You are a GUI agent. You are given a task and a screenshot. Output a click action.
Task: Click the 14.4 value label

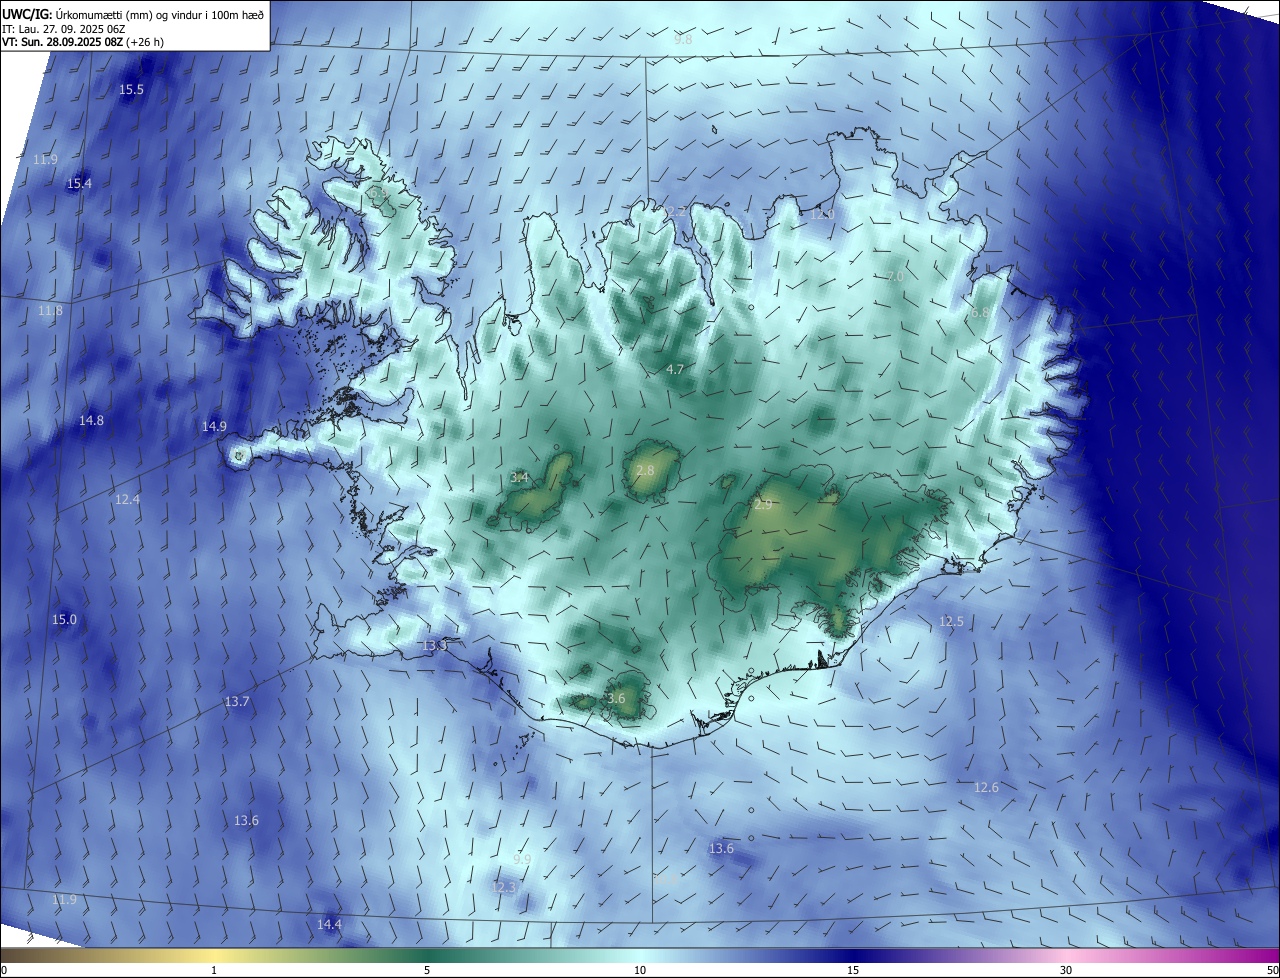329,925
